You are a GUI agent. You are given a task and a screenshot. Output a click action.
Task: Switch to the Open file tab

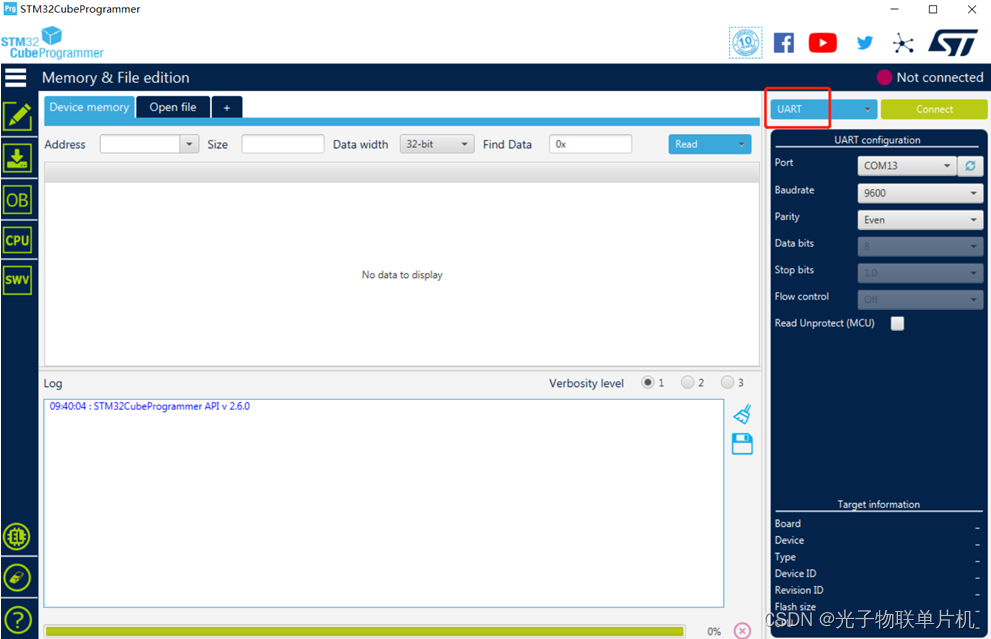[x=173, y=107]
